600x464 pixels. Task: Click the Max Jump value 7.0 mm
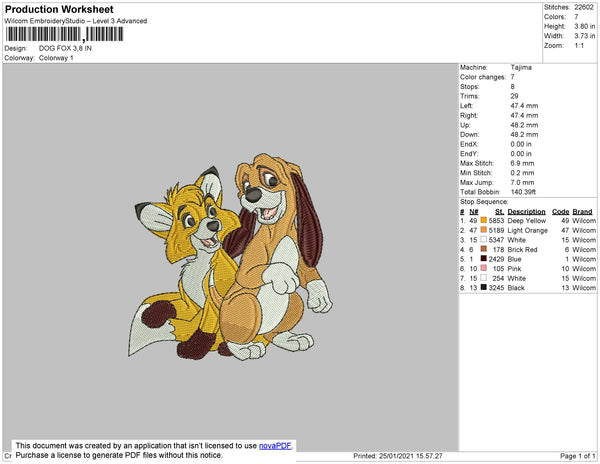click(522, 182)
